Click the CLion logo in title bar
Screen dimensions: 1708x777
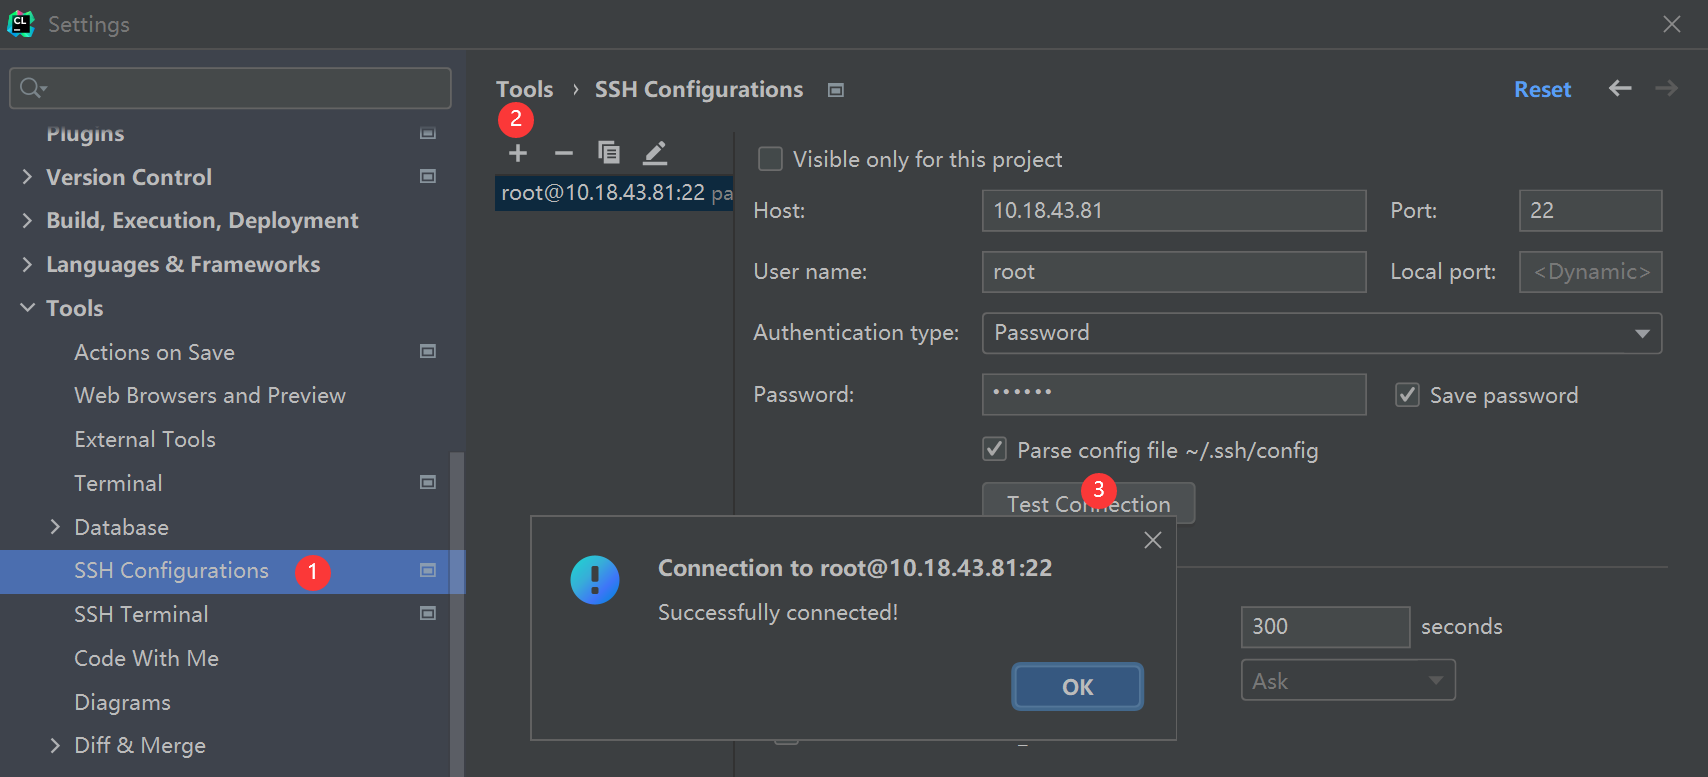pyautogui.click(x=21, y=24)
